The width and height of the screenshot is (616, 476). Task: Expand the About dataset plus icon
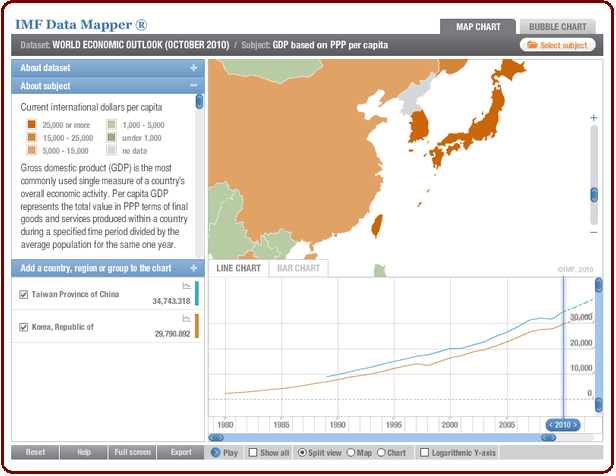point(194,68)
